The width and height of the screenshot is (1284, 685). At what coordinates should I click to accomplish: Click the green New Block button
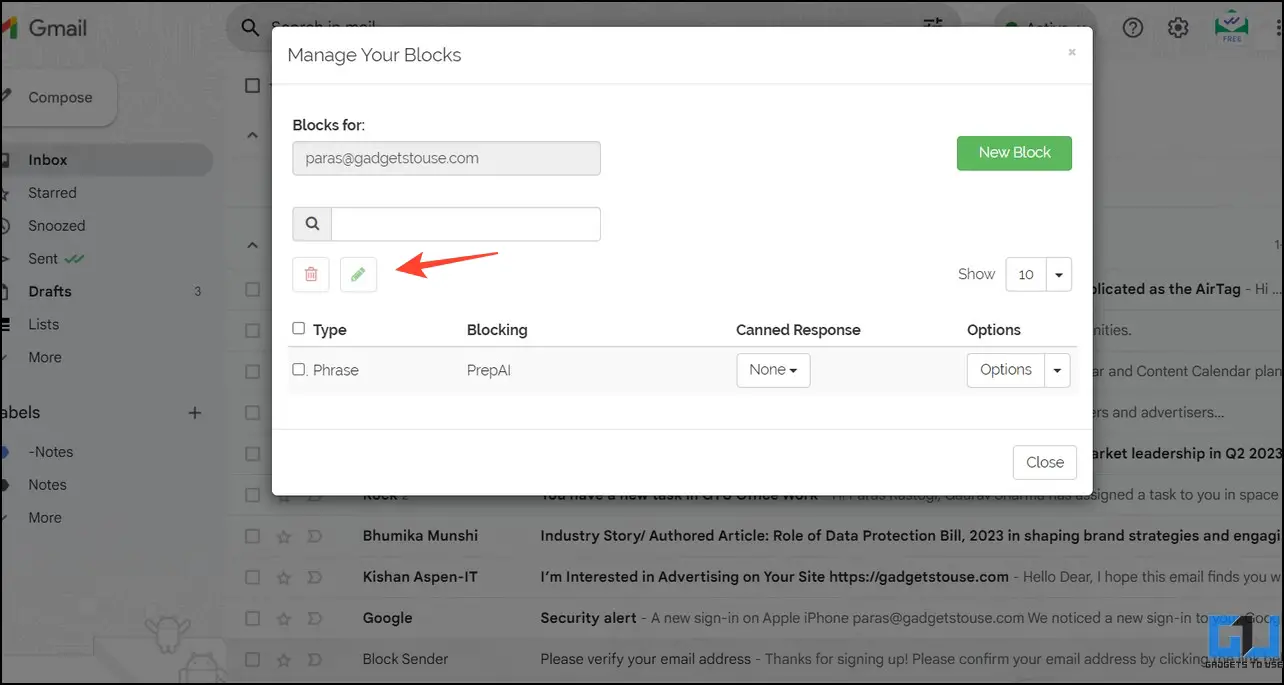click(x=1014, y=153)
